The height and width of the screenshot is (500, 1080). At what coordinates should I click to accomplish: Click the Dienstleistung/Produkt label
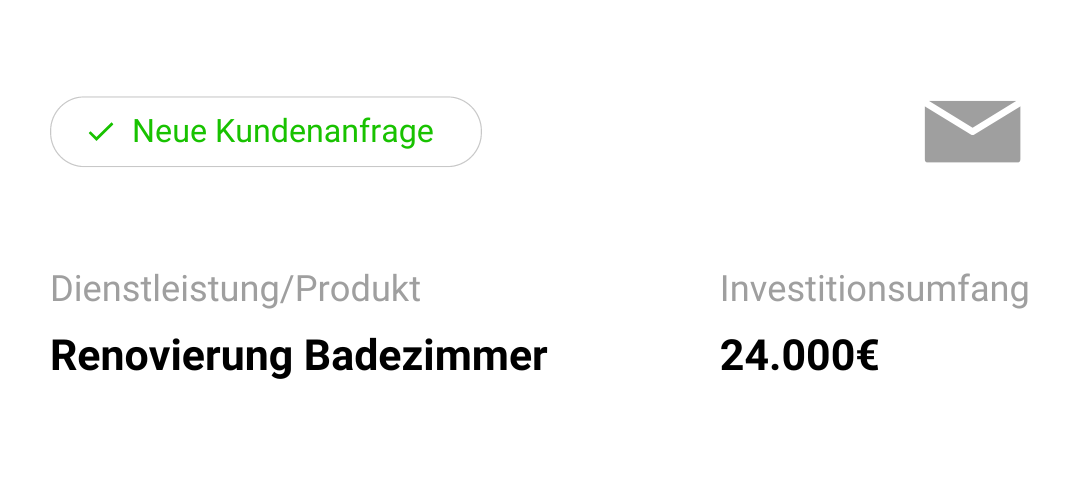236,289
